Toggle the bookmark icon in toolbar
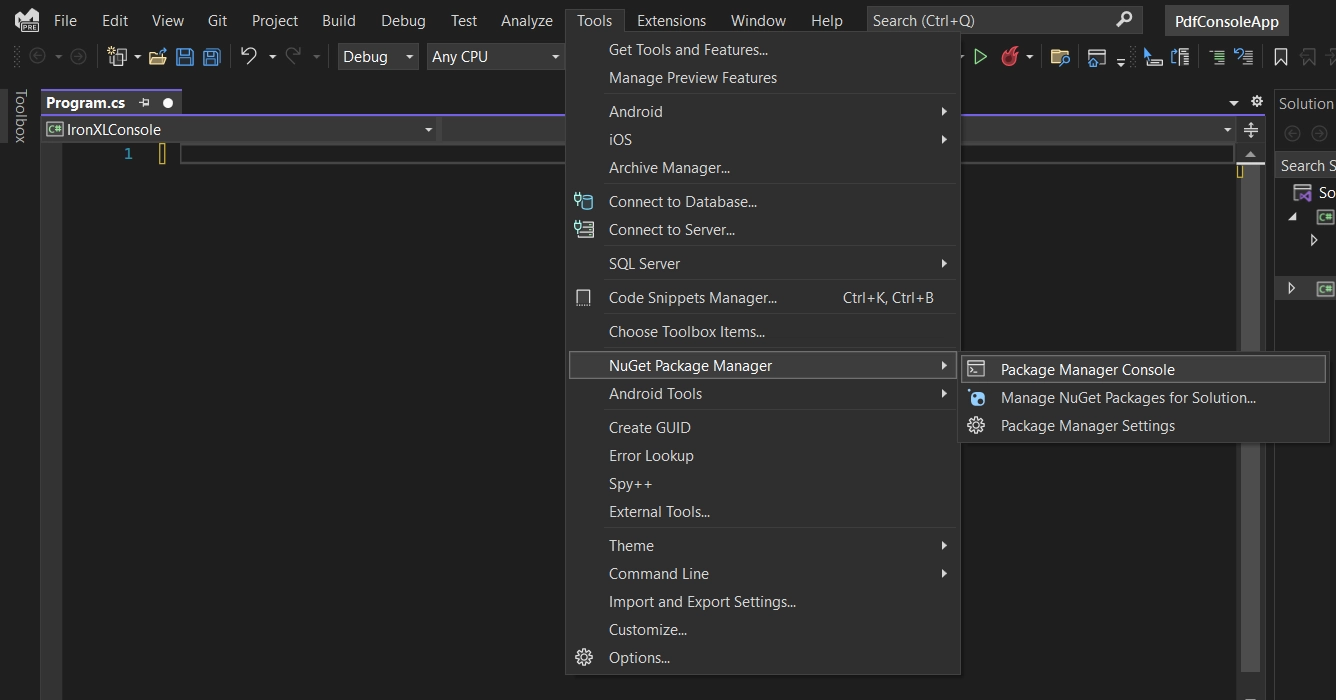This screenshot has width=1336, height=700. [x=1280, y=57]
